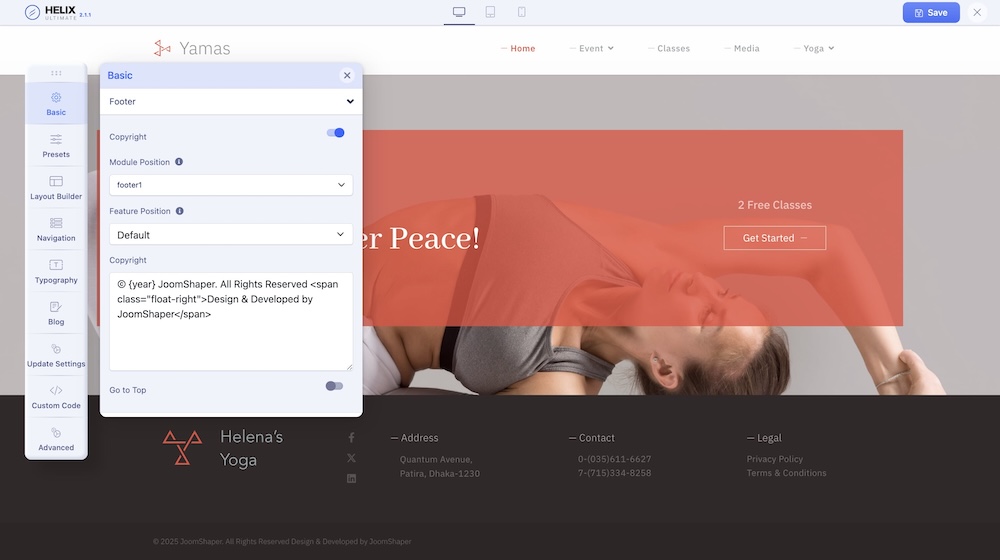Viewport: 1000px width, 560px height.
Task: Click the Feature Position info icon
Action: pos(180,211)
